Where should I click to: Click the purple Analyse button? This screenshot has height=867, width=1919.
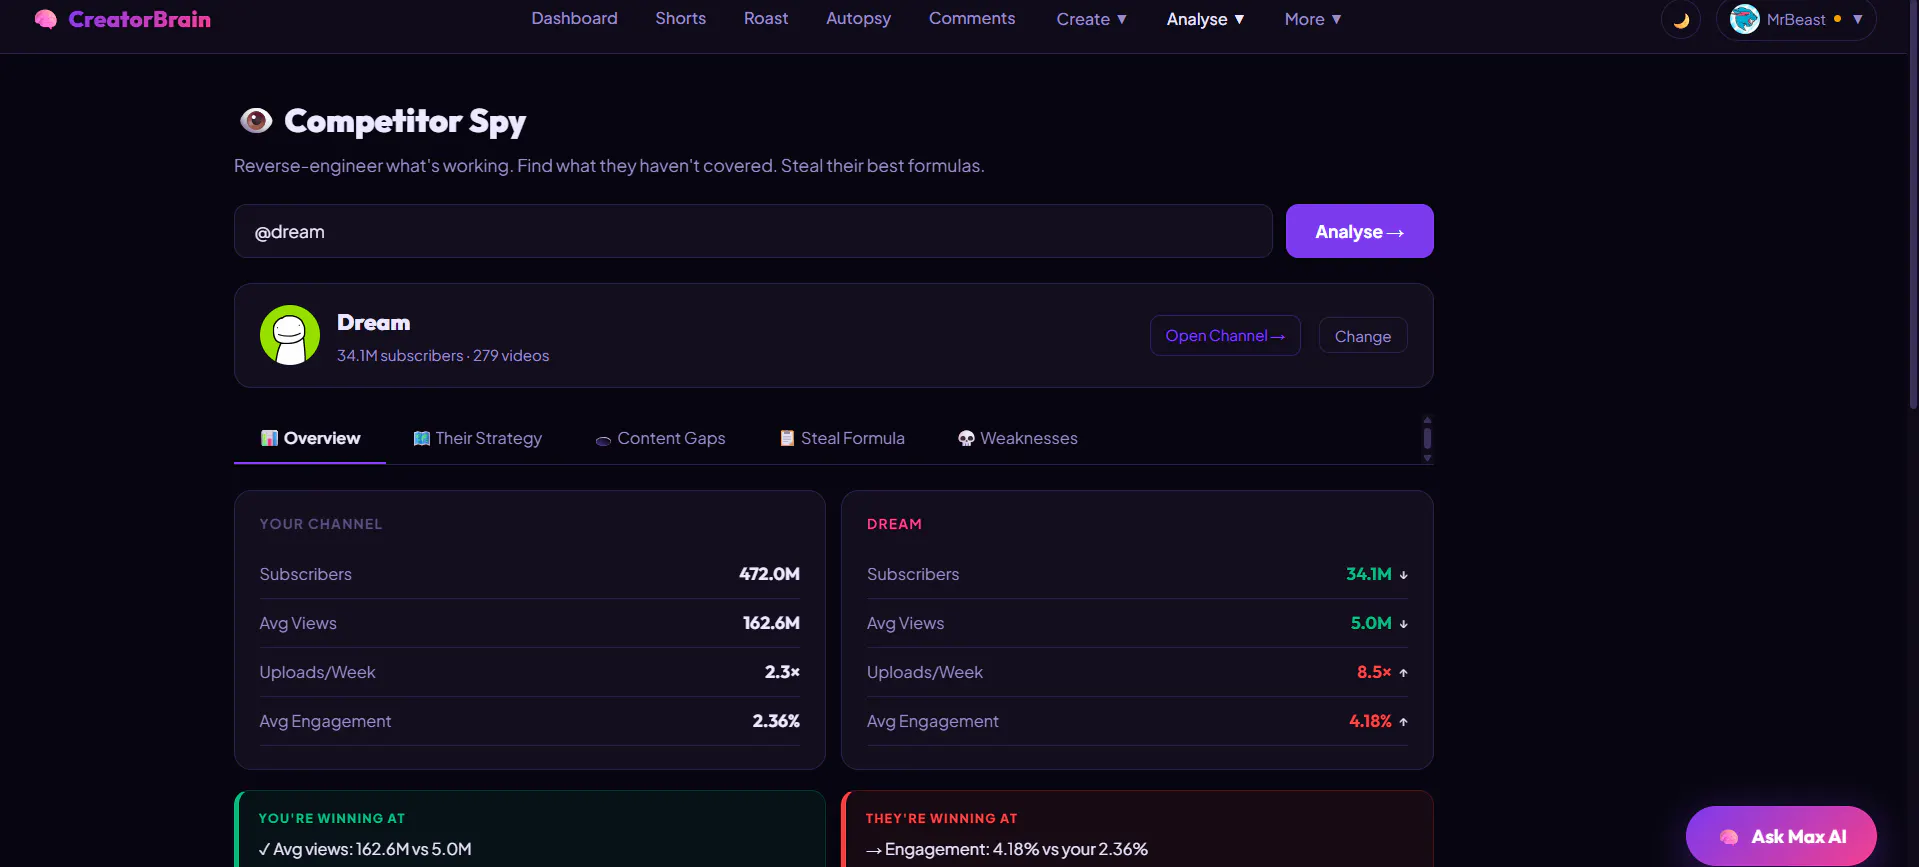pyautogui.click(x=1359, y=231)
